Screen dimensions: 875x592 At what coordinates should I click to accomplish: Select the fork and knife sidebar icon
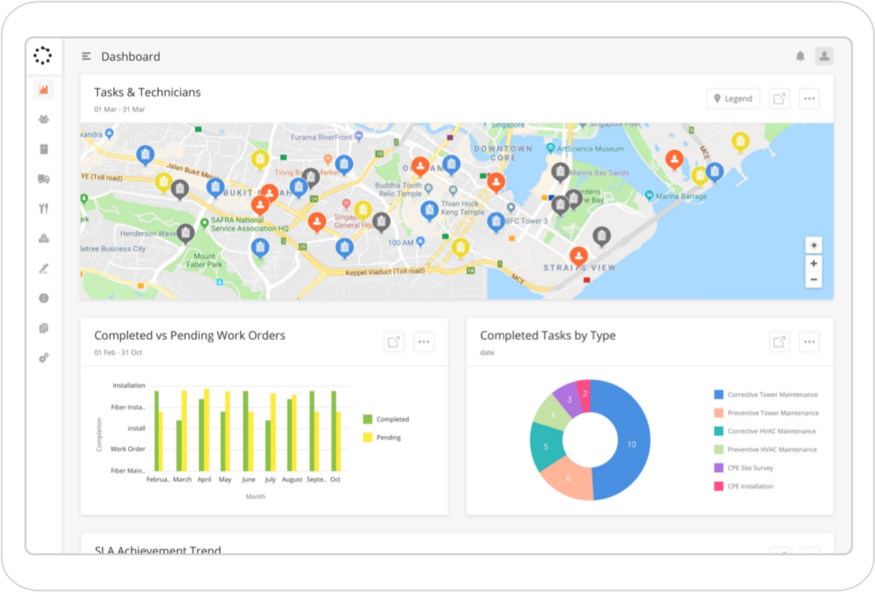(x=43, y=209)
